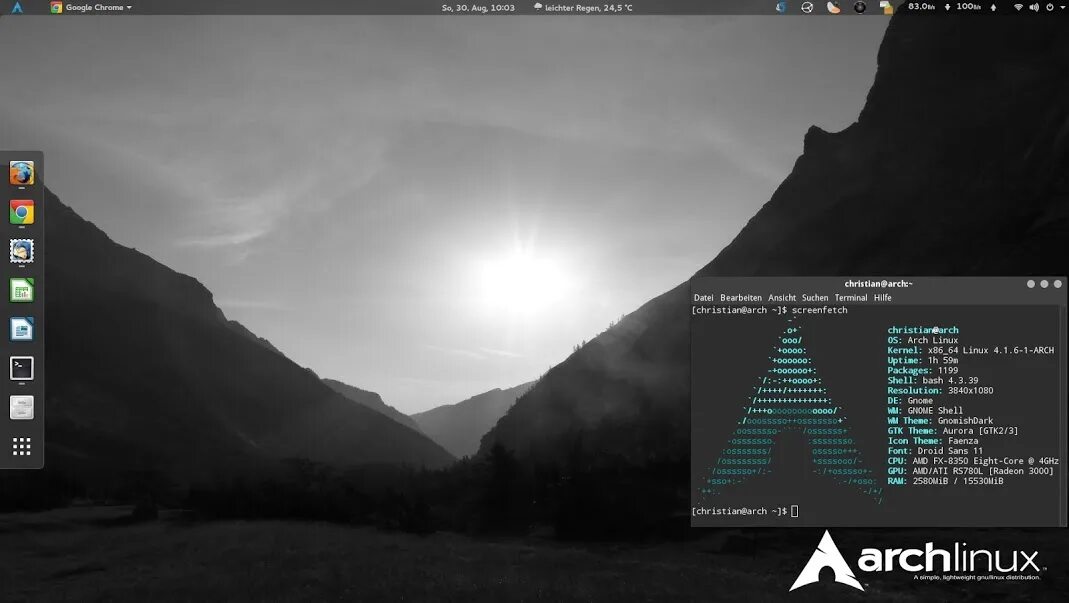Click the 'screenfetch' command text
The width and height of the screenshot is (1069, 603).
coord(819,310)
